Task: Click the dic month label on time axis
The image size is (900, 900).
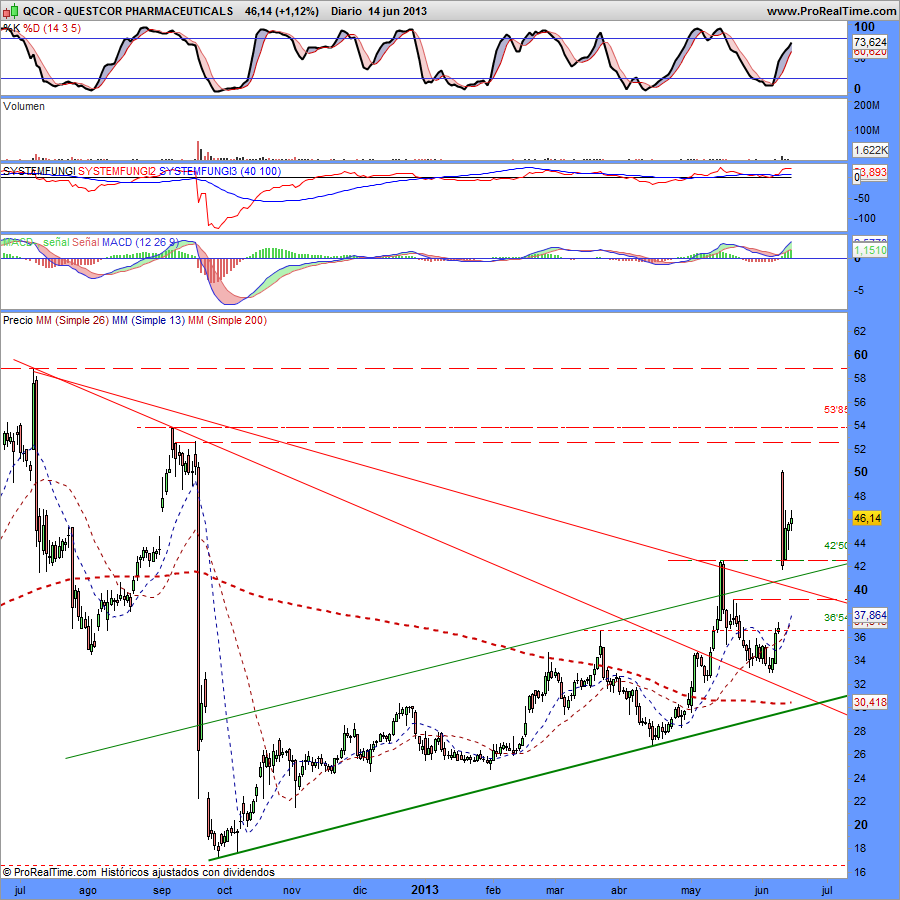Action: tap(360, 890)
